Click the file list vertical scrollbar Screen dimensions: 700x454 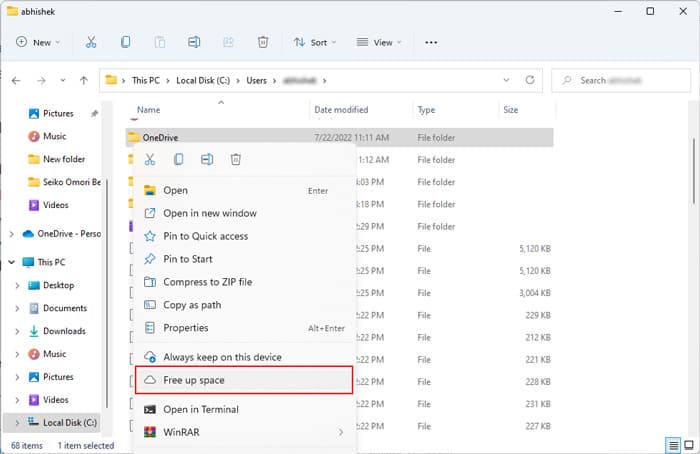[x=694, y=171]
